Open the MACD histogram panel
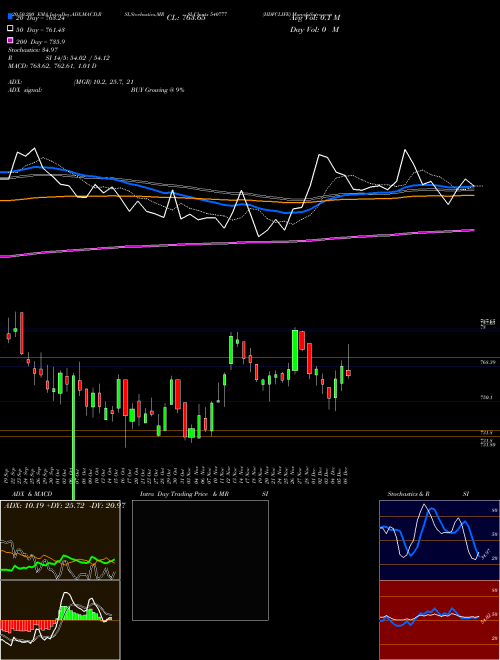This screenshot has width=500, height=660. point(60,620)
